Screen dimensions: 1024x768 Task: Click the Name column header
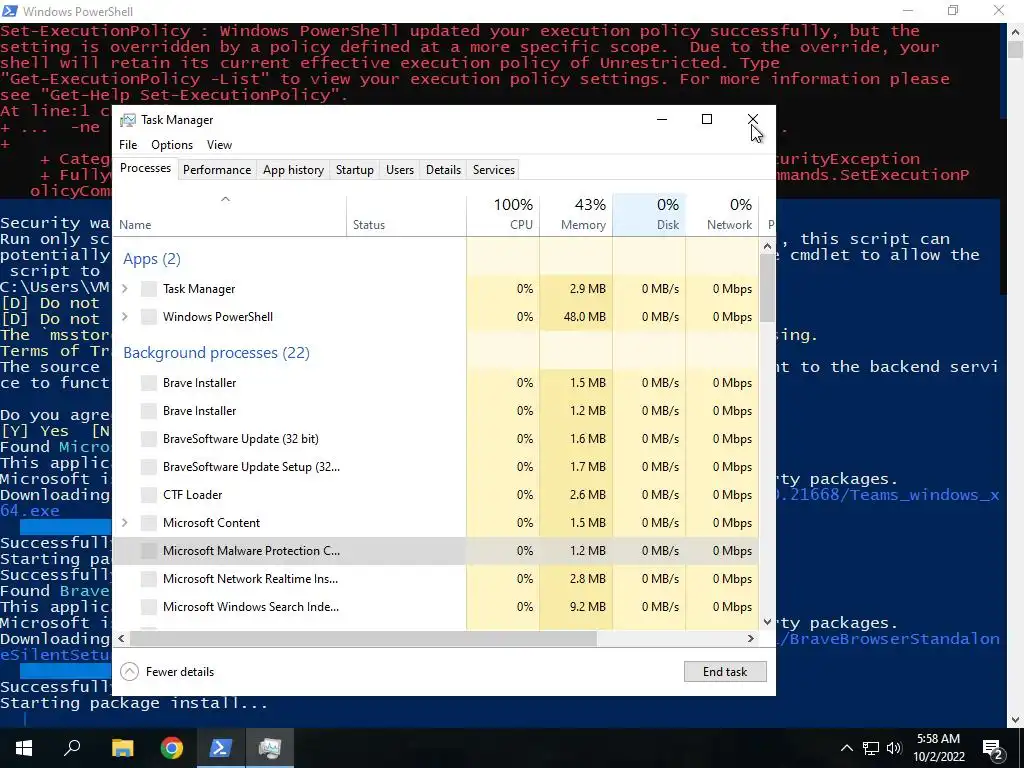tap(230, 215)
